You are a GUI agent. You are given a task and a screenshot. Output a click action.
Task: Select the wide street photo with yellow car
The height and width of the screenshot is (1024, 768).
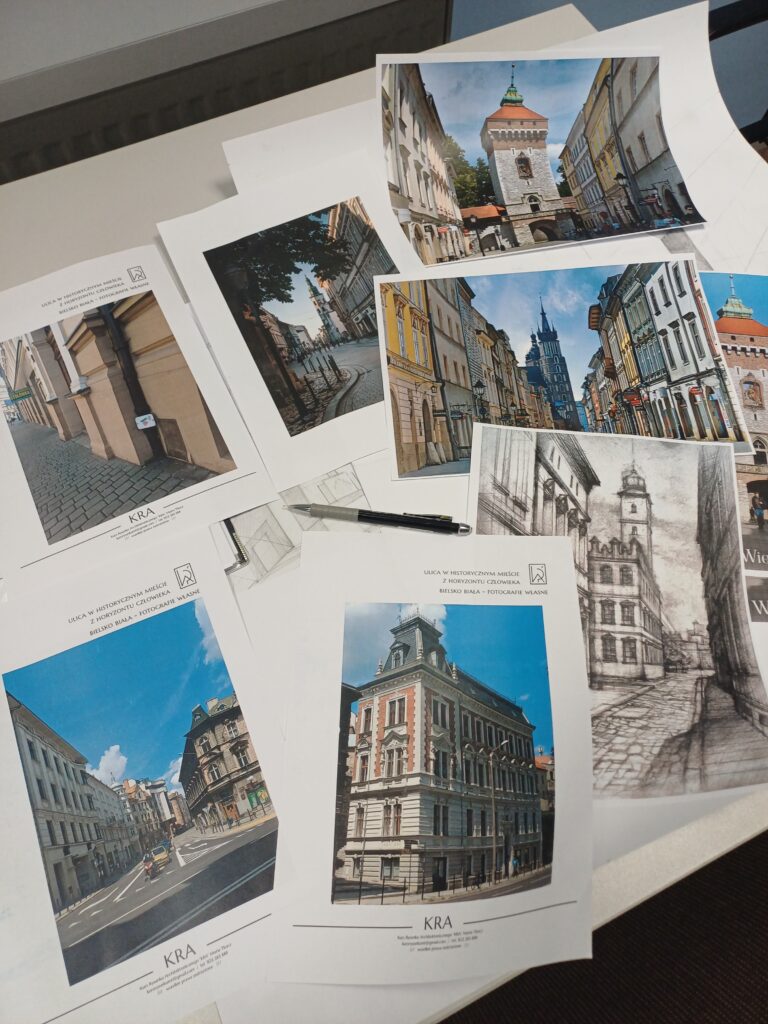coord(140,790)
